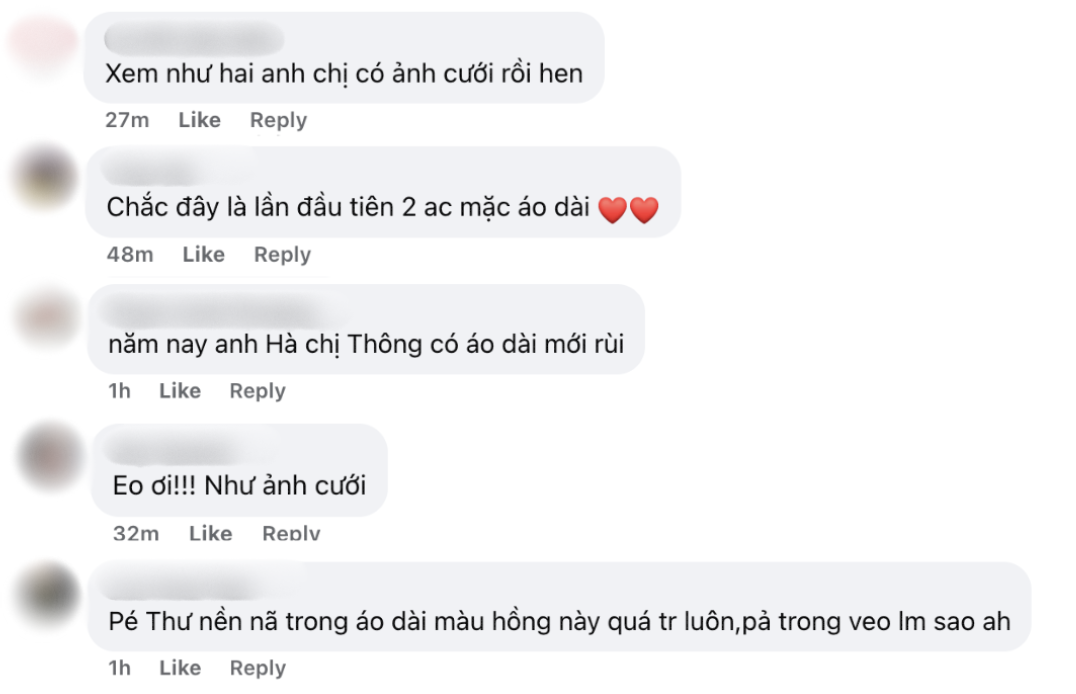Like the Pé Thư nền nã comment
The height and width of the screenshot is (694, 1076).
(181, 667)
